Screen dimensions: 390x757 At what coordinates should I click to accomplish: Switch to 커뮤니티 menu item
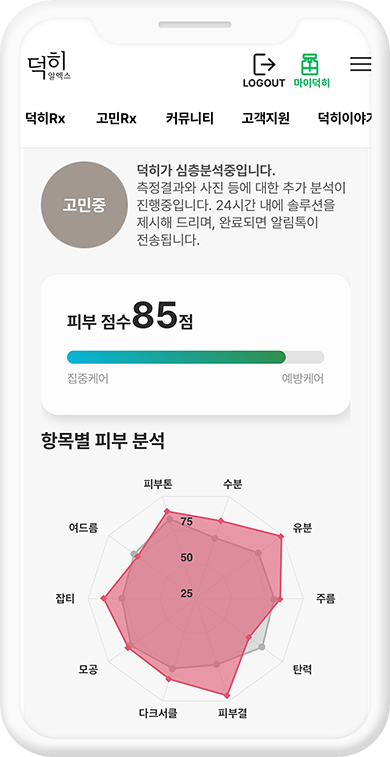point(190,119)
